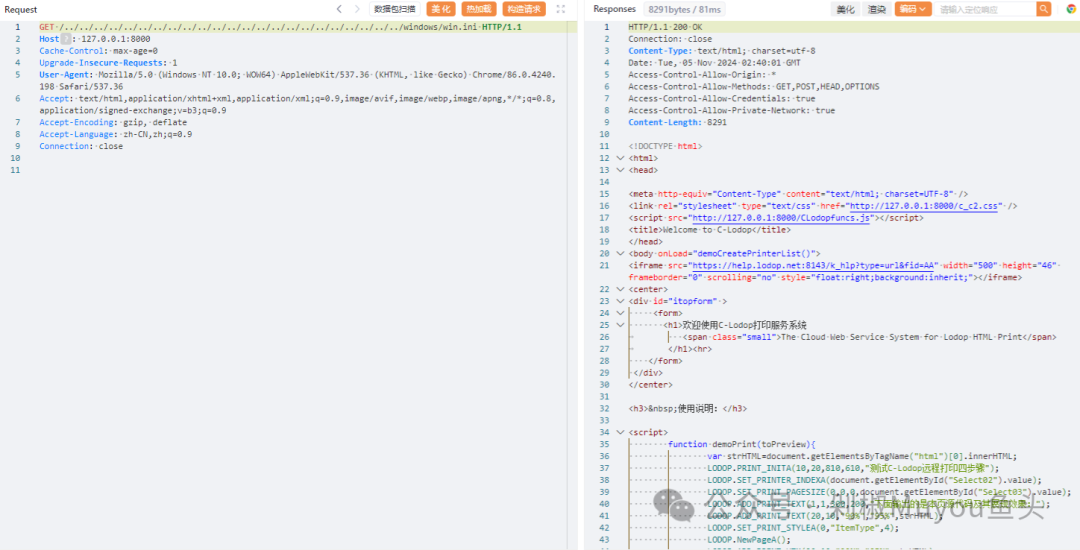
Task: Open the help.lodop.net iframe URL link
Action: [815, 266]
